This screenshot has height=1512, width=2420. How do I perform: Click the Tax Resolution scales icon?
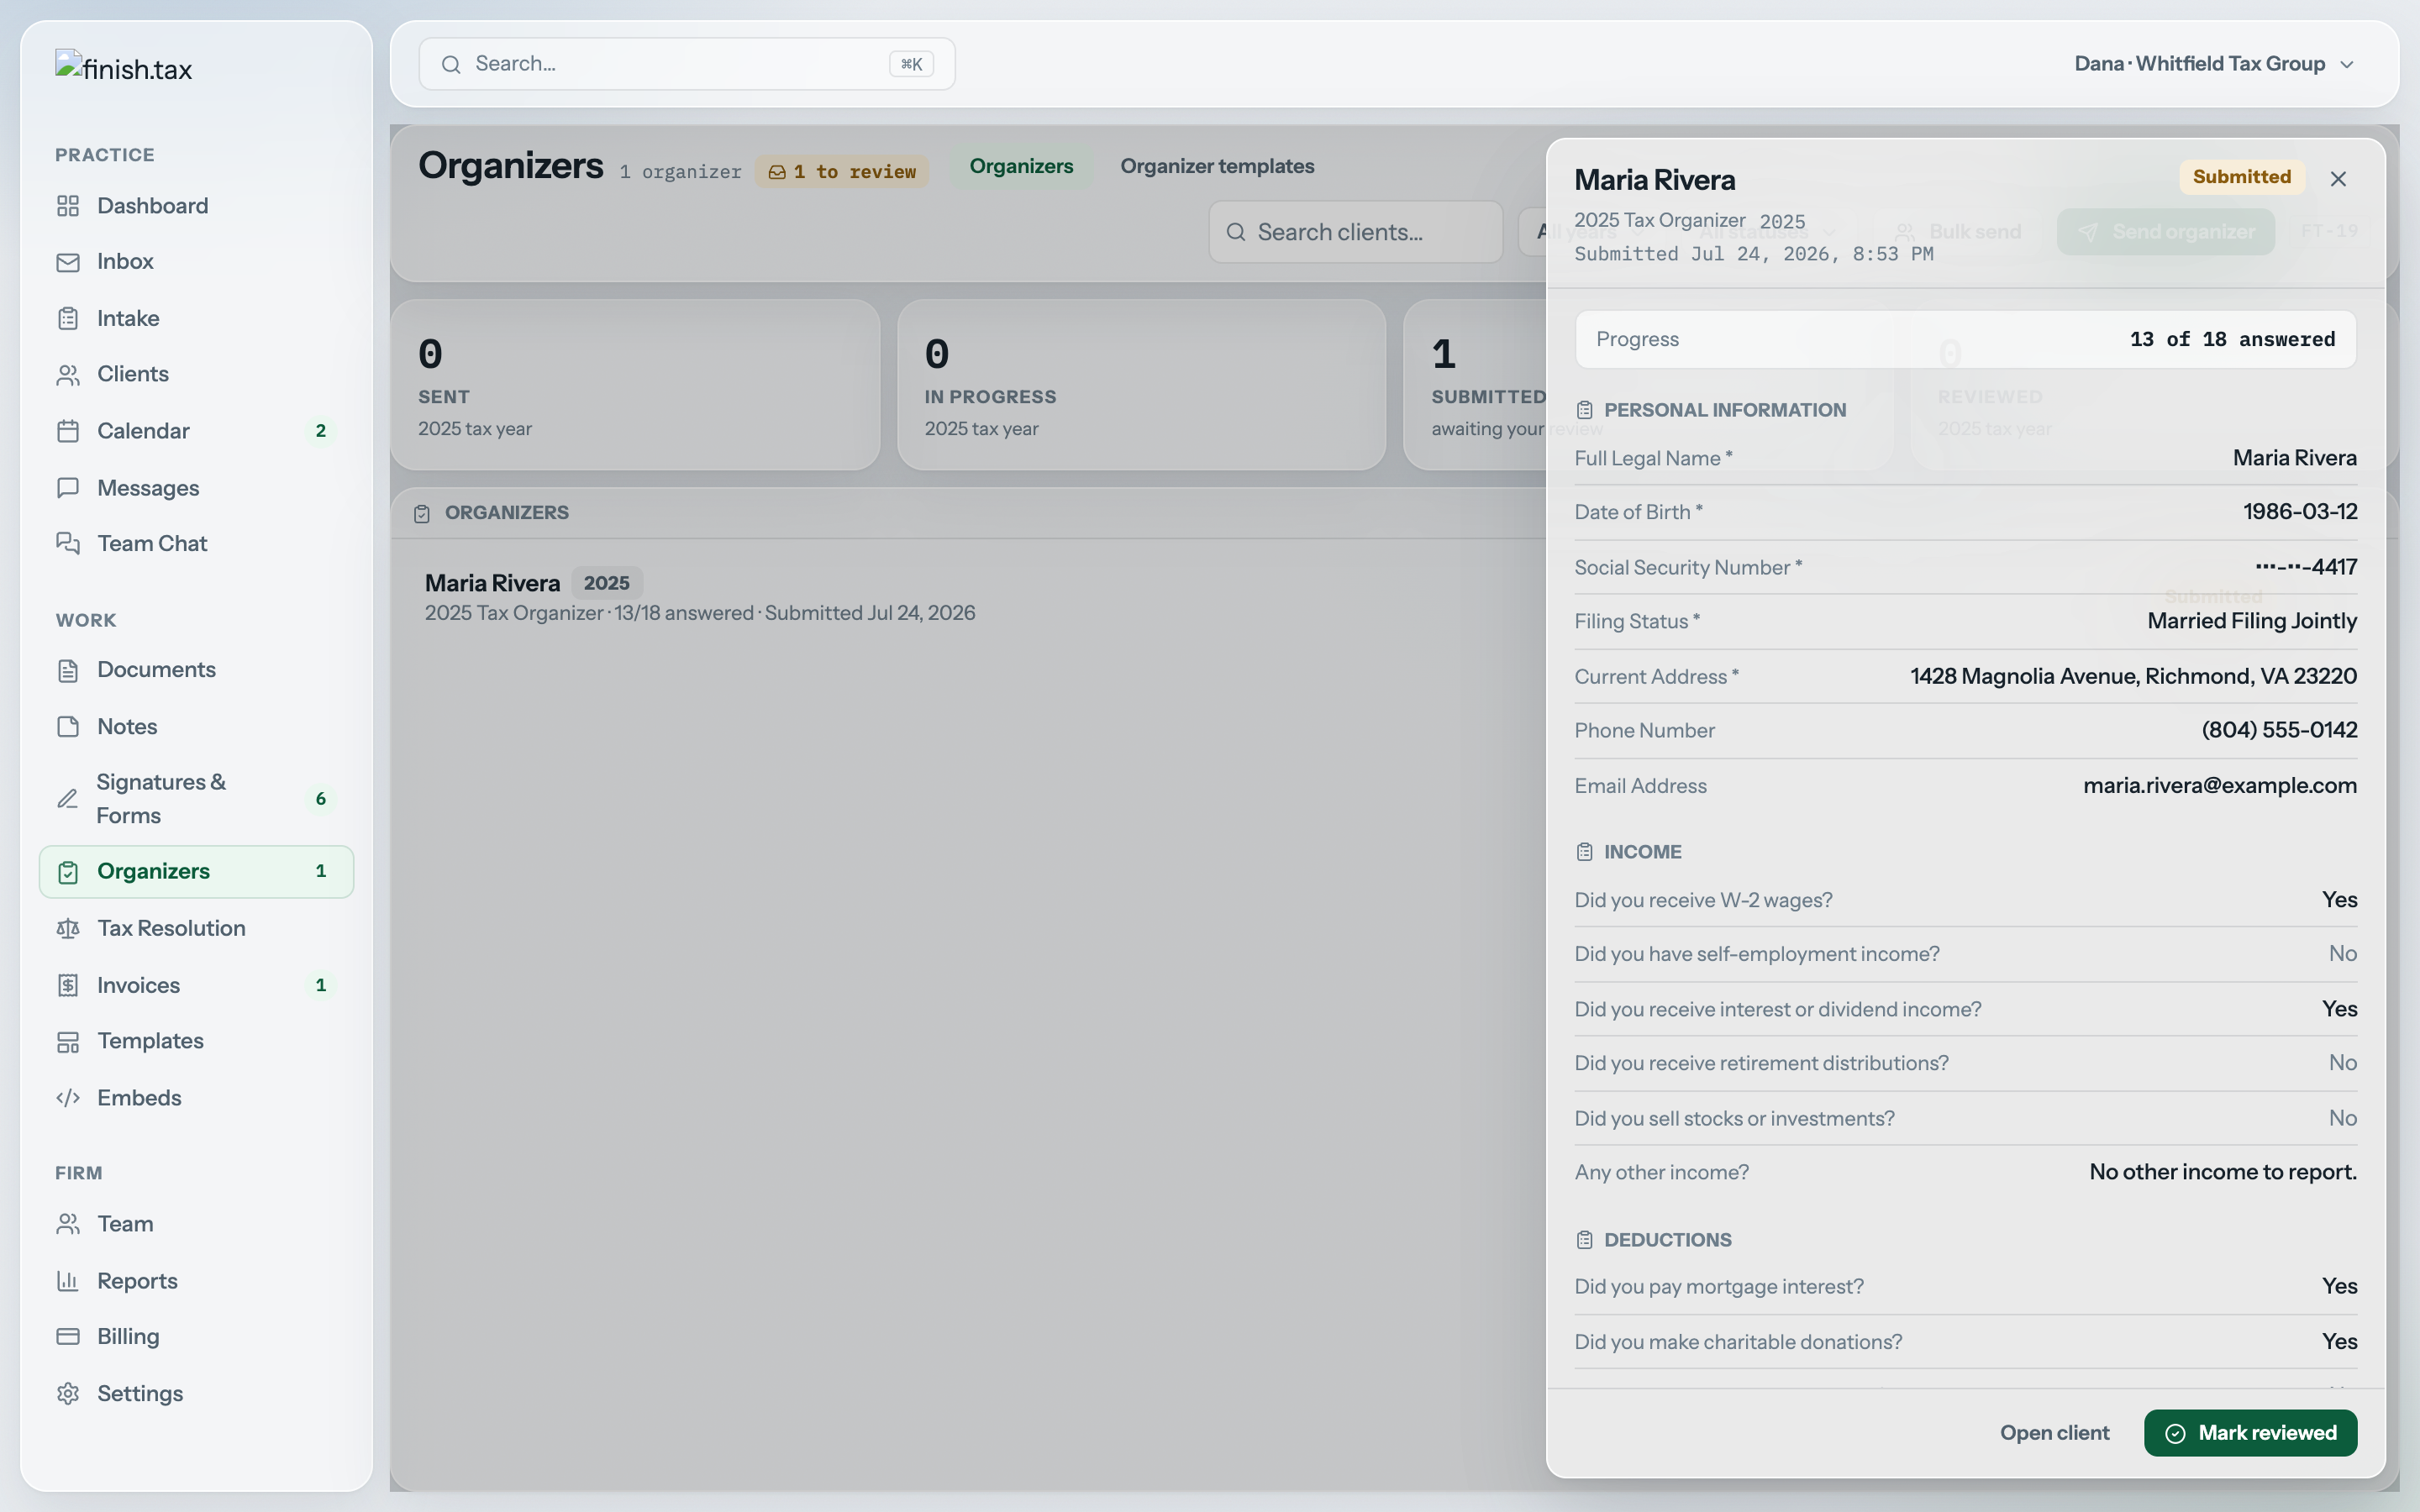68,929
